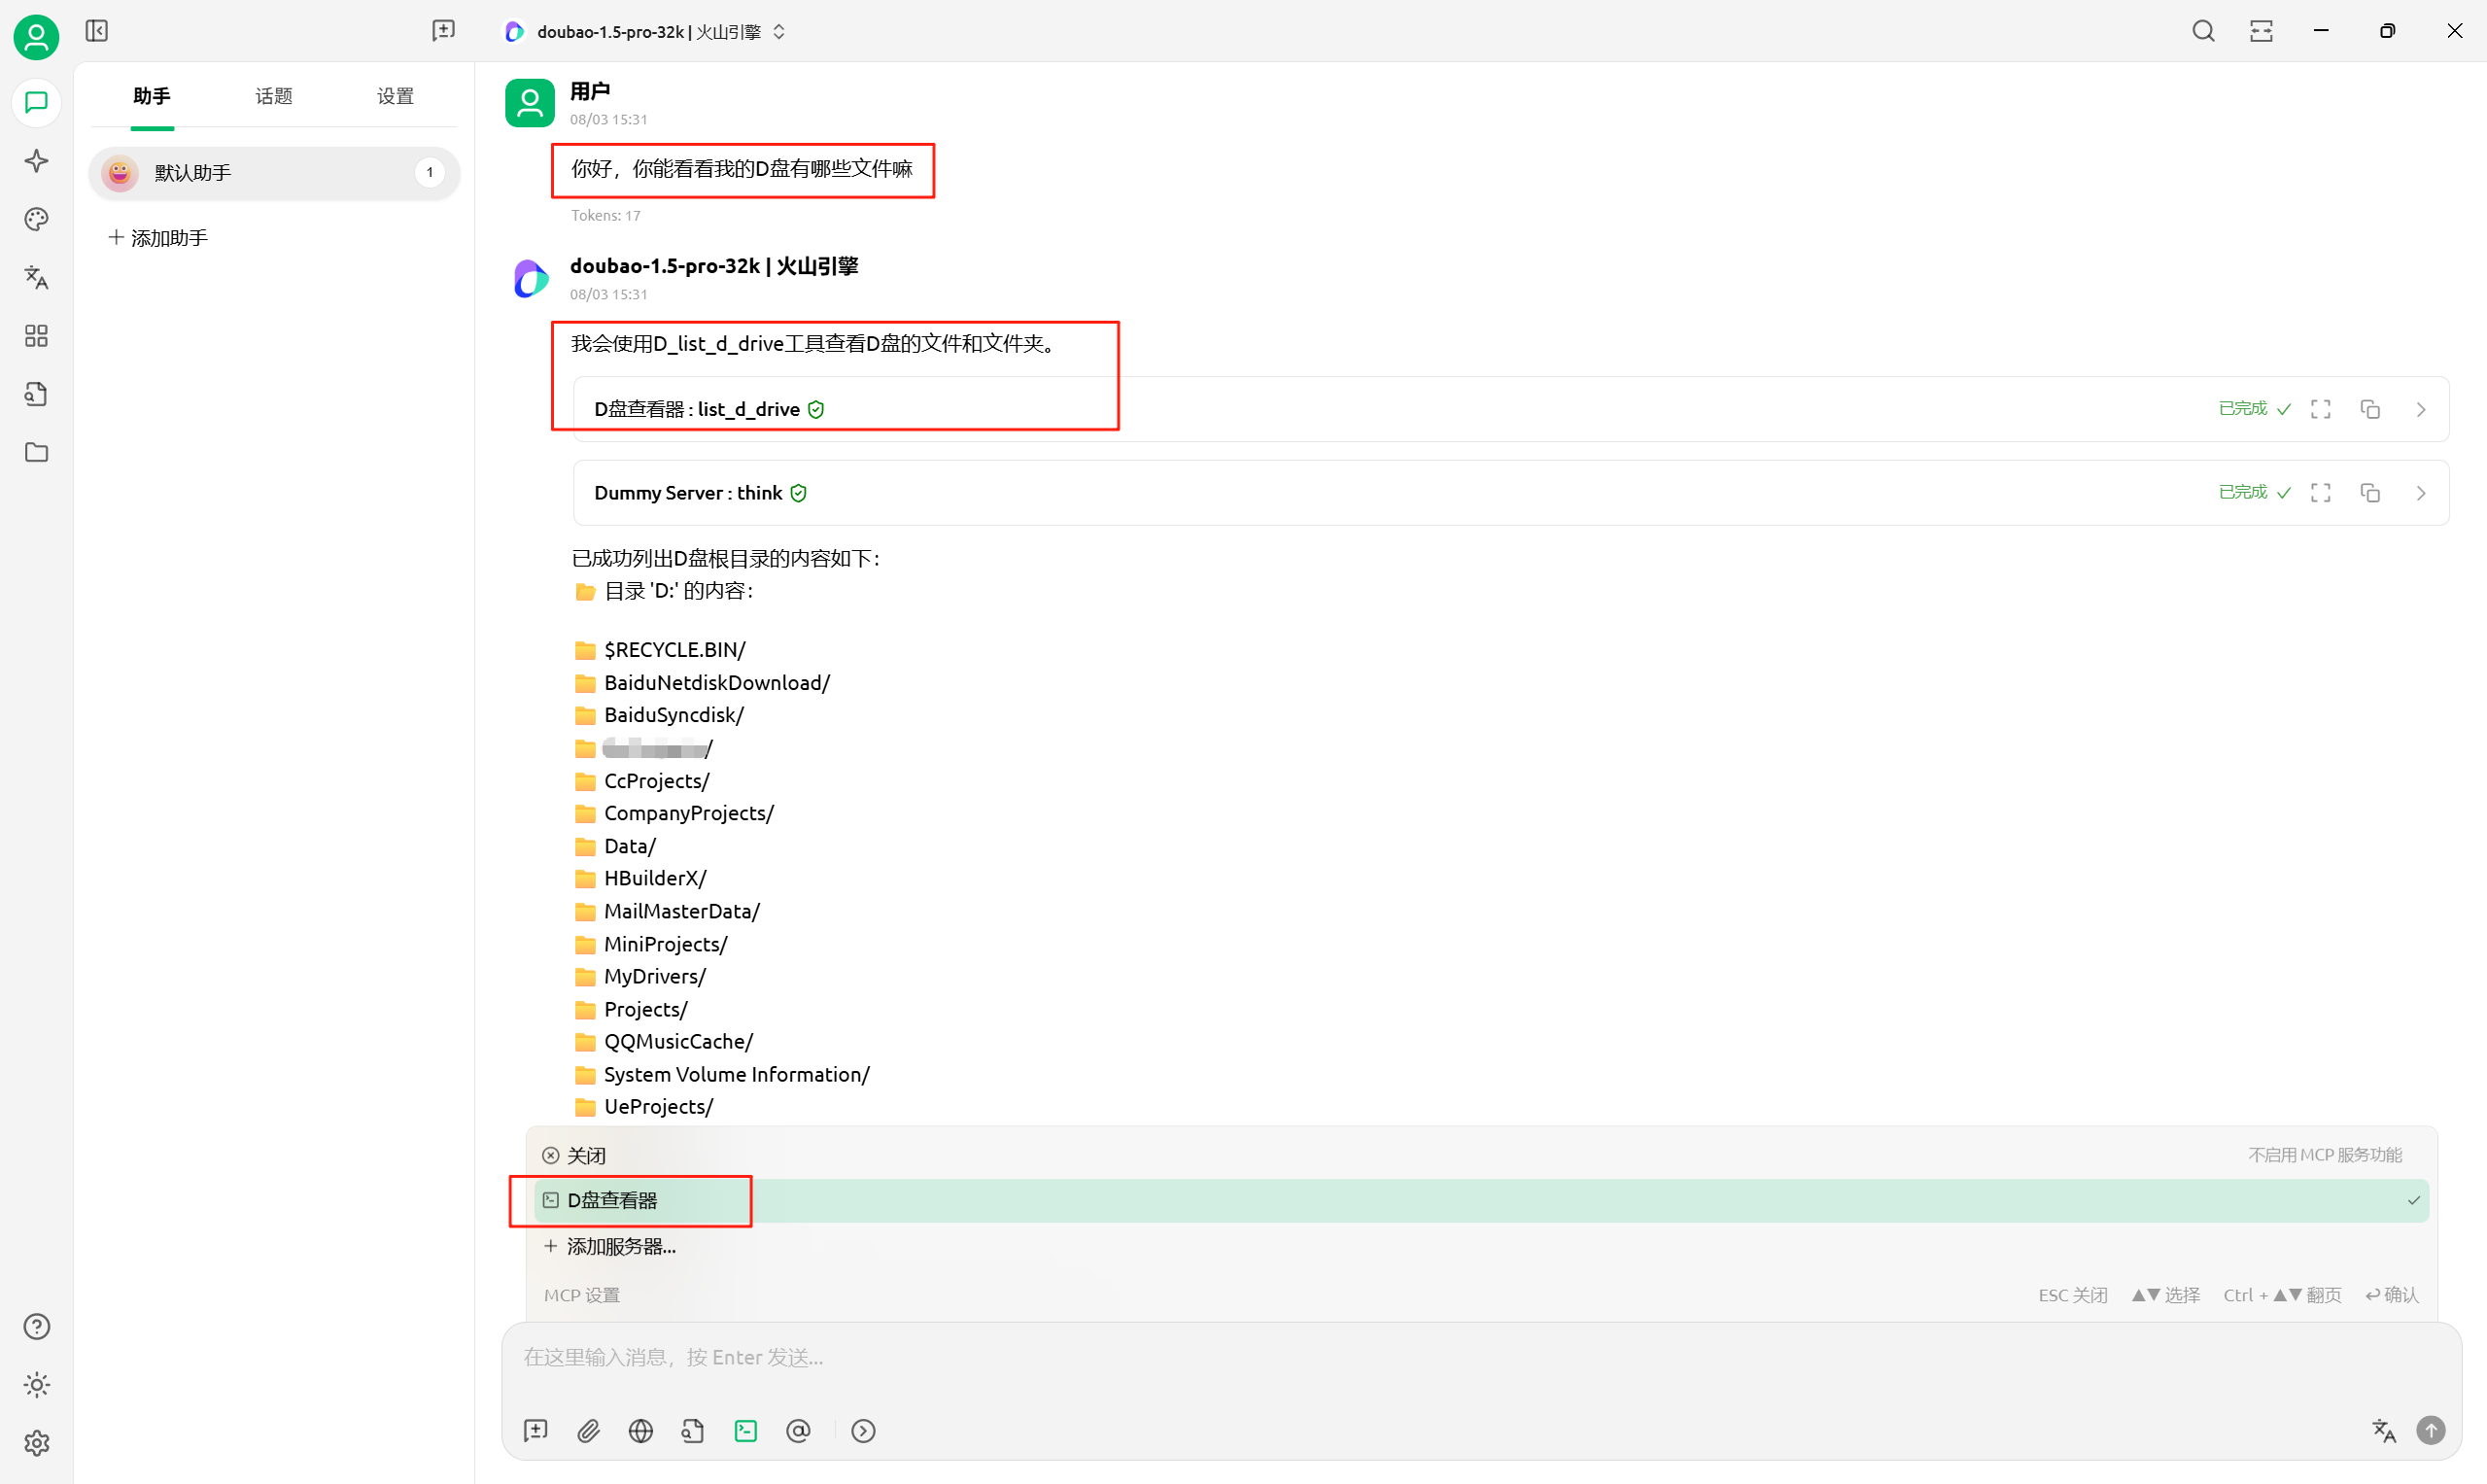Click the MiniProjects/ folder entry

[665, 944]
